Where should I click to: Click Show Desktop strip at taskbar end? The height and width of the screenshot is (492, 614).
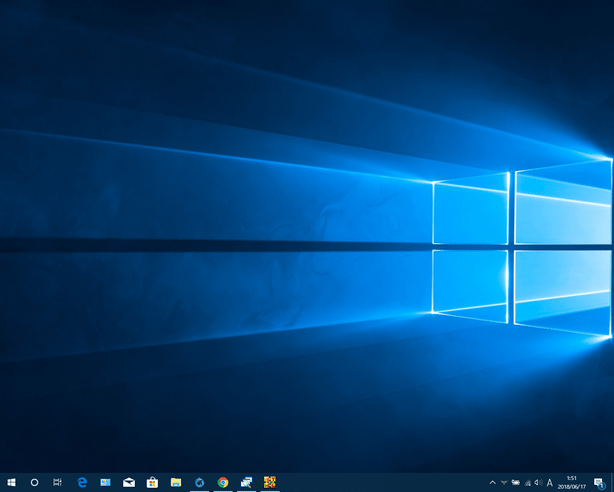click(612, 482)
